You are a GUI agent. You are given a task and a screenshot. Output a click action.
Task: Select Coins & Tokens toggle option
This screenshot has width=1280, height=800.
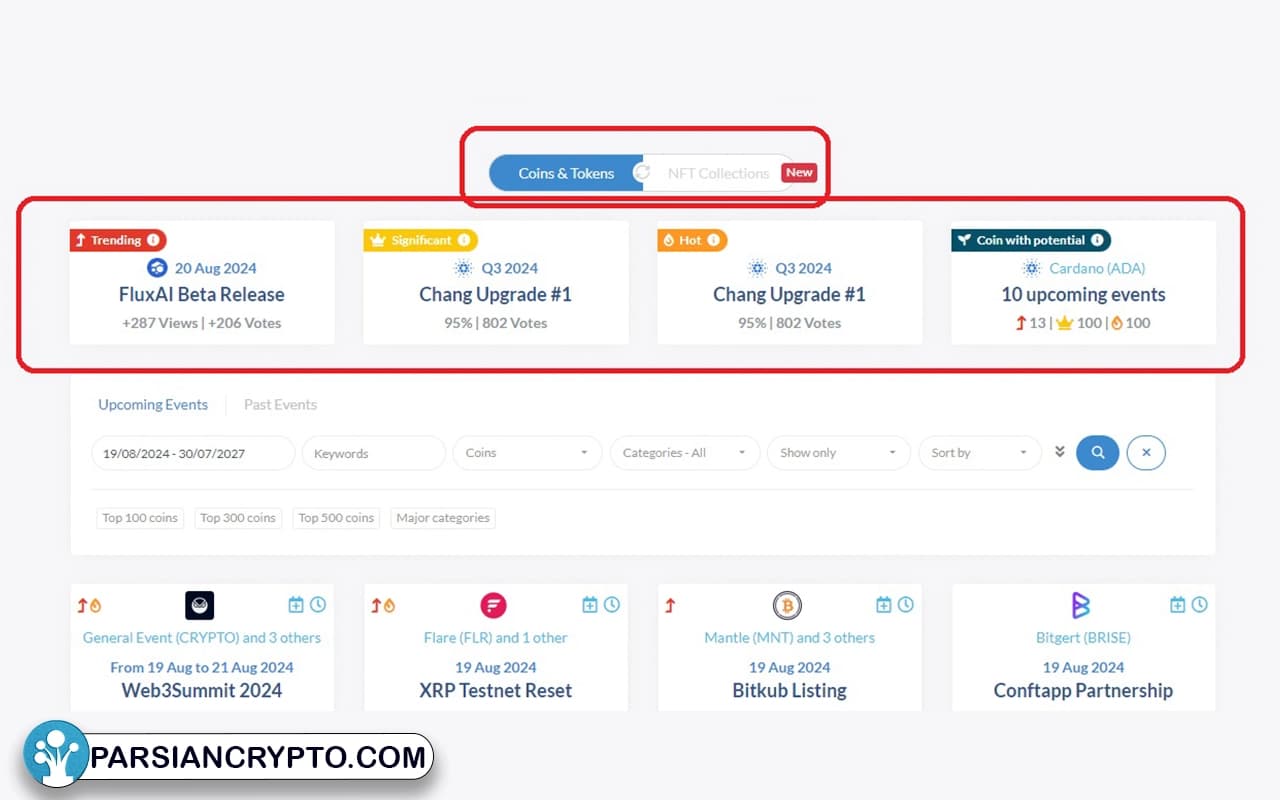(566, 173)
